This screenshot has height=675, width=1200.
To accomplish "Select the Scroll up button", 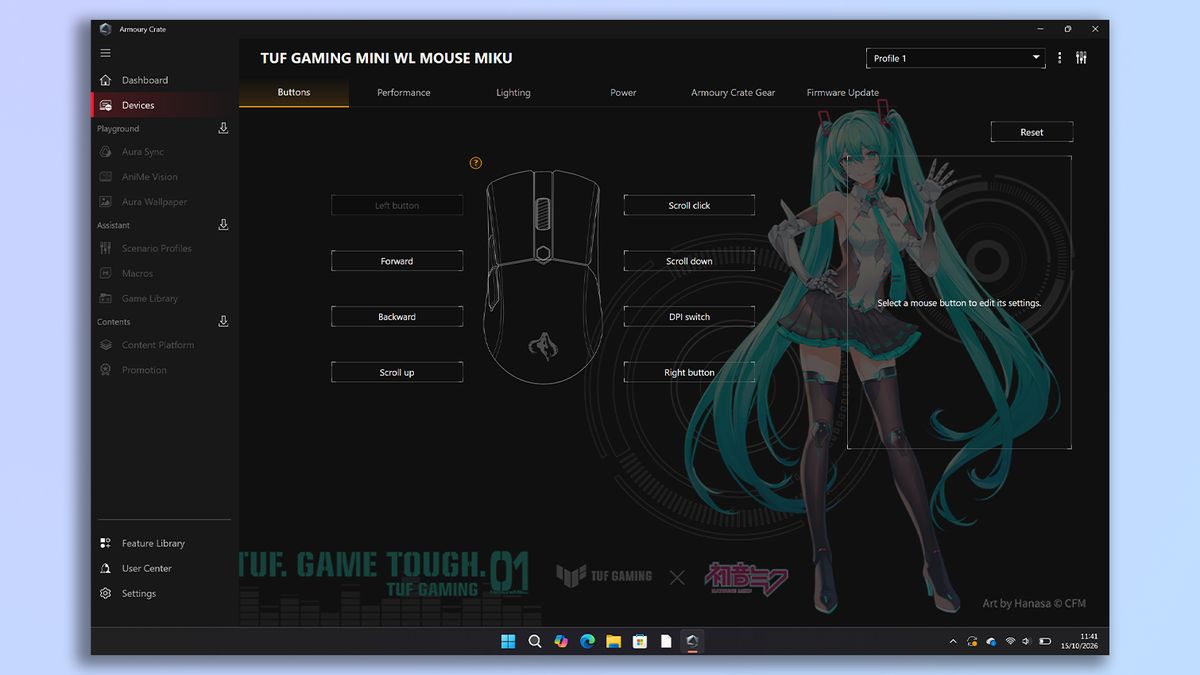I will 397,373.
